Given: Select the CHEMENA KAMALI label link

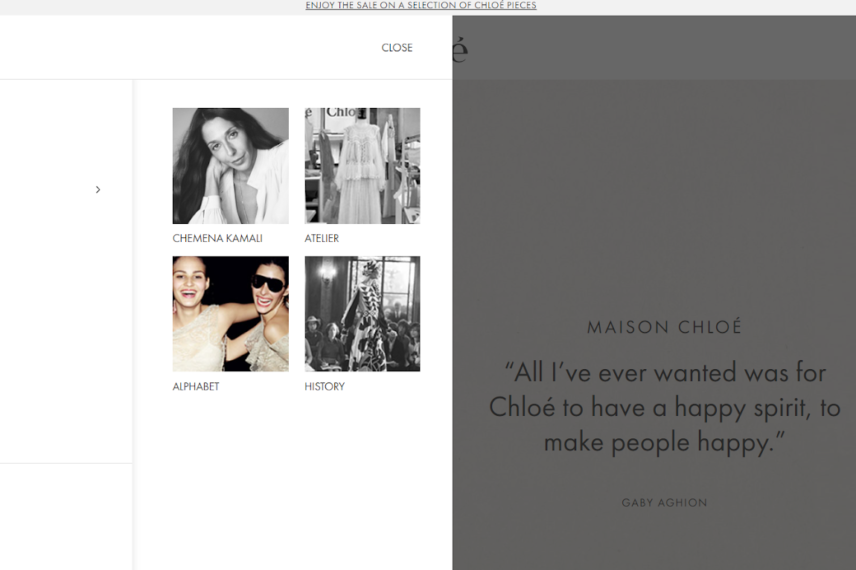Looking at the screenshot, I should (217, 238).
